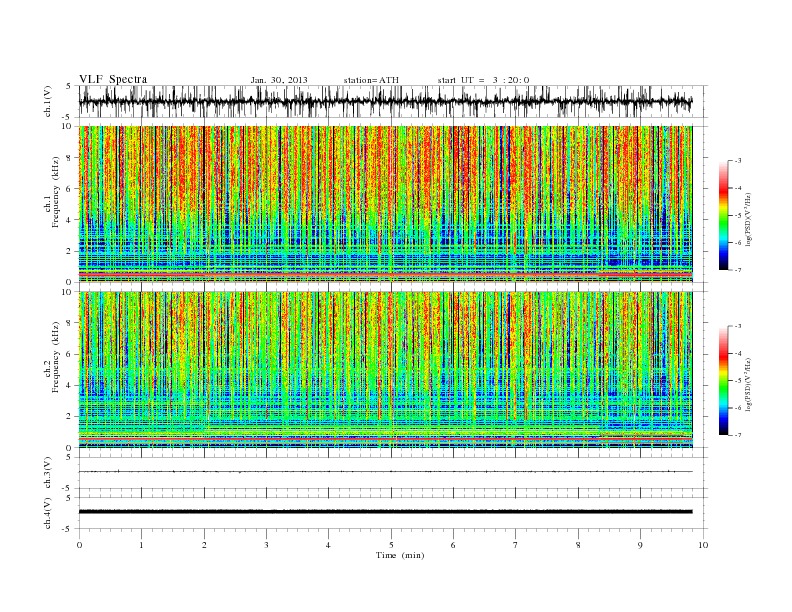The height and width of the screenshot is (612, 792).
Task: Click the "0" tick on time axis
Action: click(x=79, y=545)
